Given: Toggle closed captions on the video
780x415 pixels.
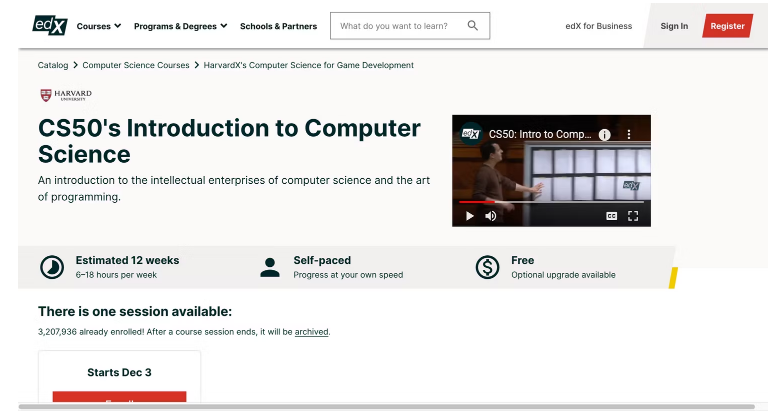Looking at the screenshot, I should pyautogui.click(x=611, y=215).
